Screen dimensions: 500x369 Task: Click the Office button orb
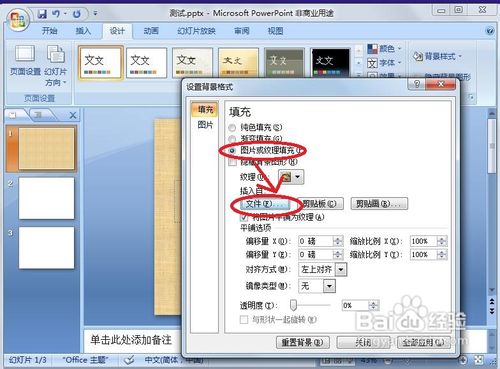[18, 19]
